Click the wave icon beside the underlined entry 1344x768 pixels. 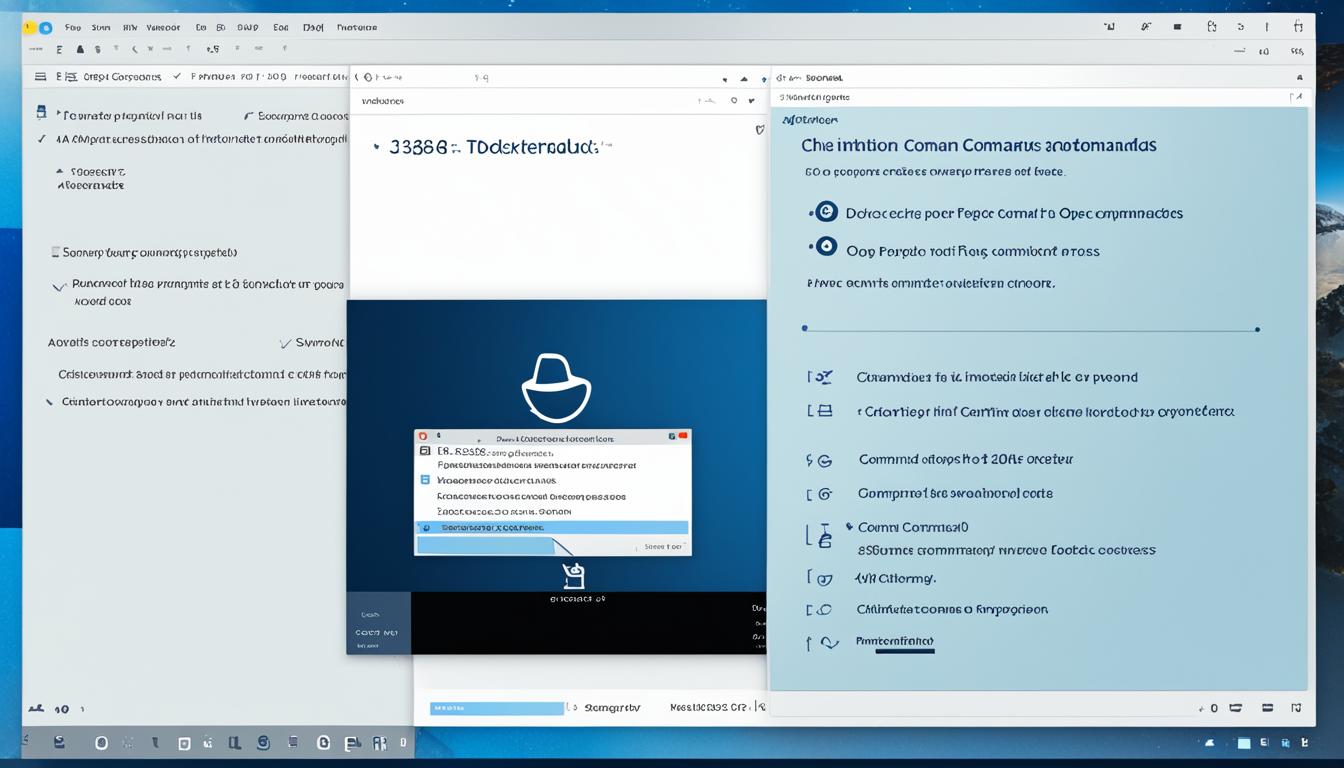(x=826, y=643)
